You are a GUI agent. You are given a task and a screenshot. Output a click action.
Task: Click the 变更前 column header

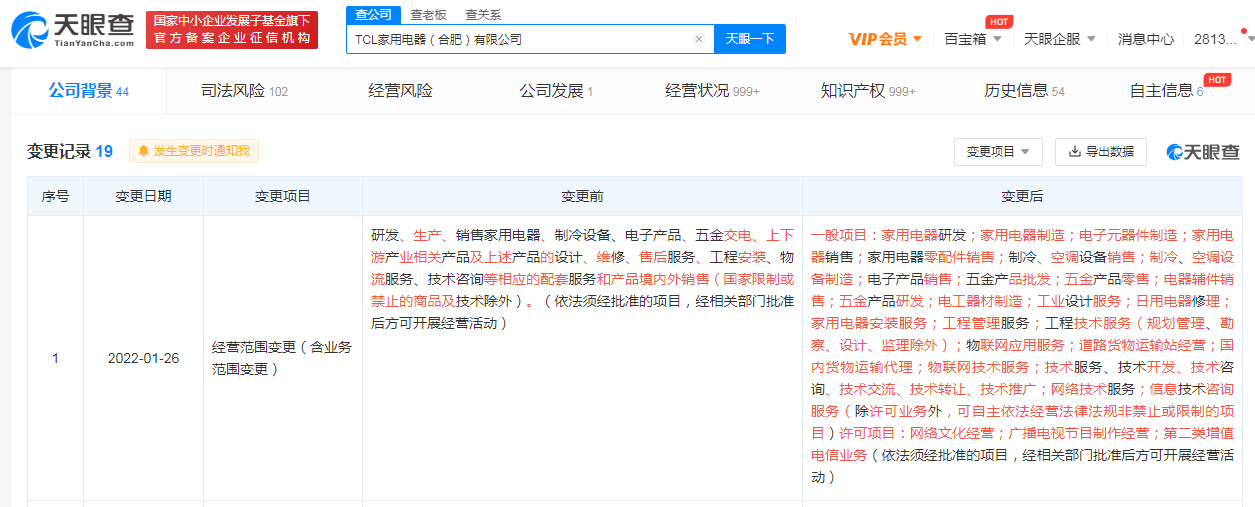[582, 197]
